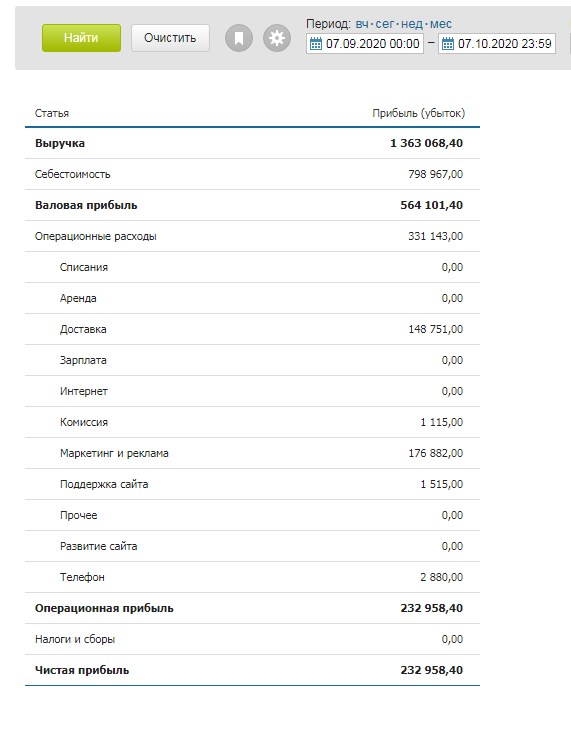Select the Доставка expense row
The image size is (571, 748).
coord(252,329)
